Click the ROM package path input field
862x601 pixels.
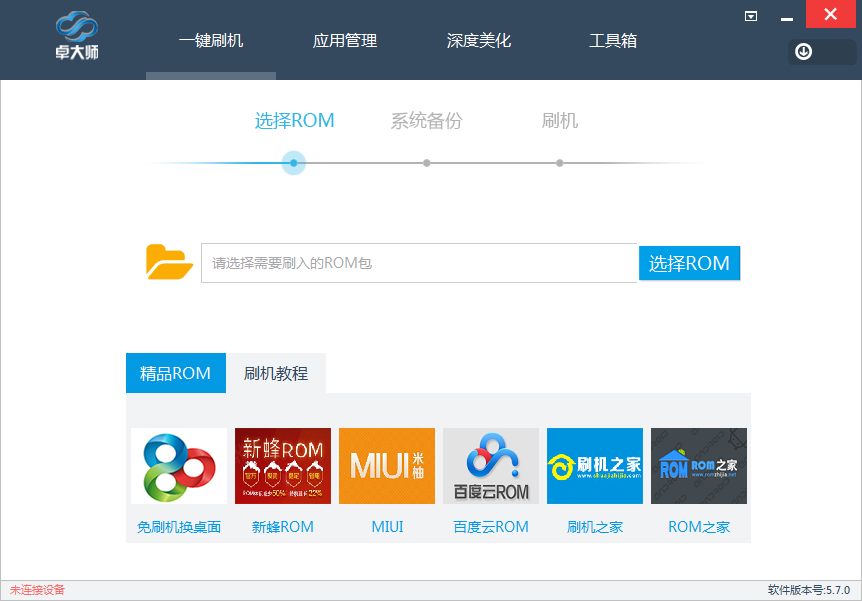420,262
